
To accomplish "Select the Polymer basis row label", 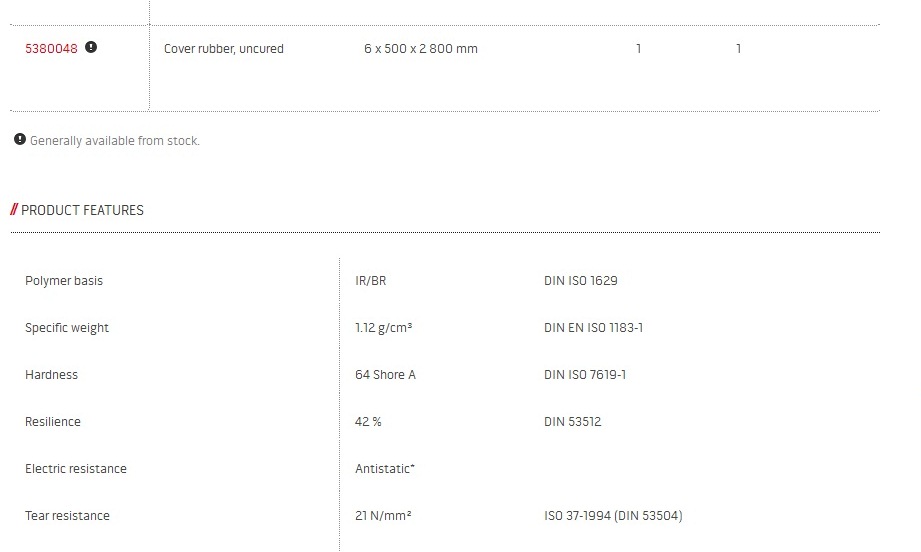I will [x=64, y=281].
